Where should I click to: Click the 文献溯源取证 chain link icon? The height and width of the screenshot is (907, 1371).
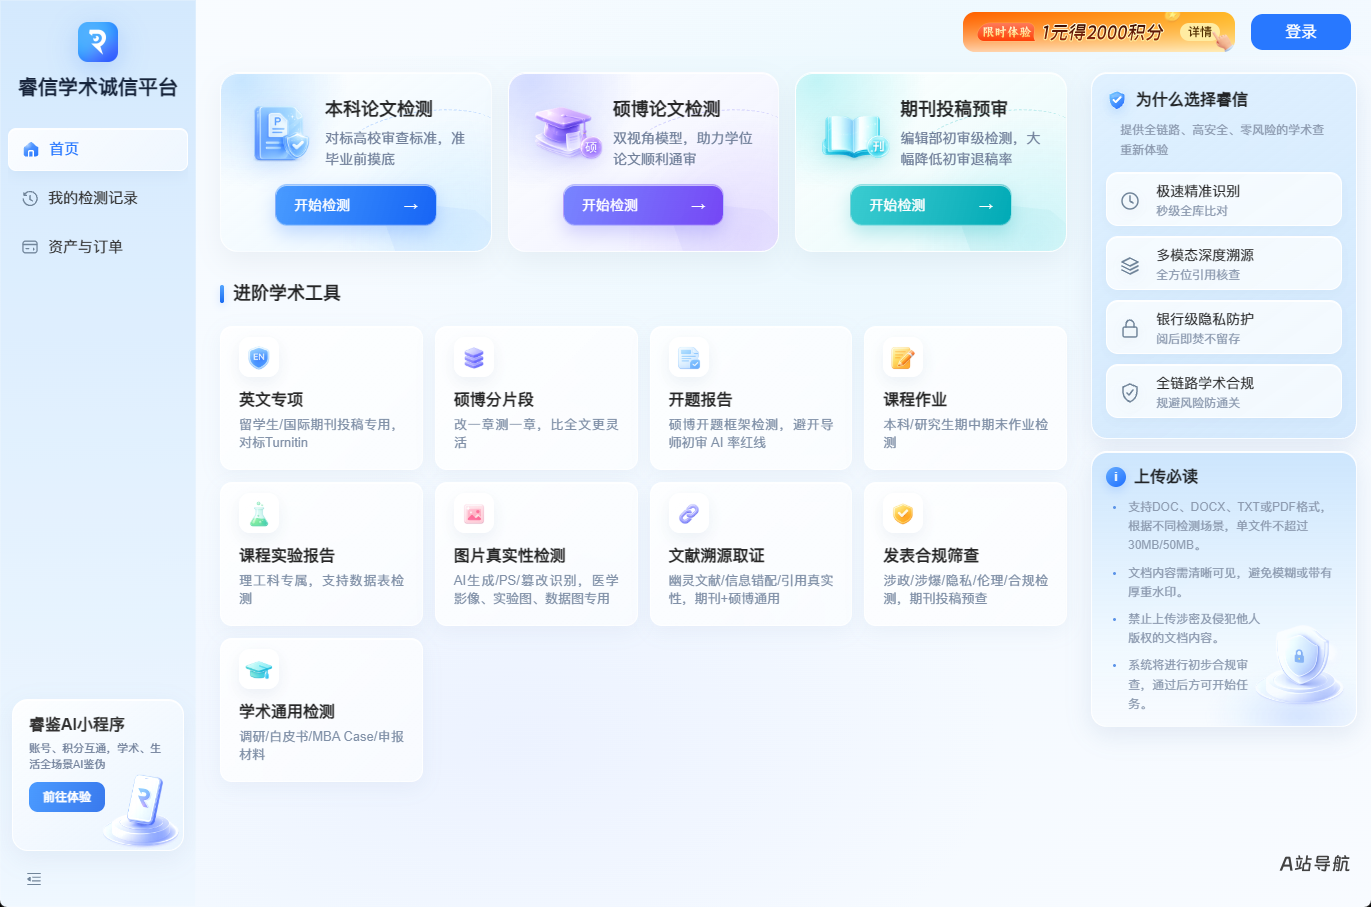tap(689, 514)
